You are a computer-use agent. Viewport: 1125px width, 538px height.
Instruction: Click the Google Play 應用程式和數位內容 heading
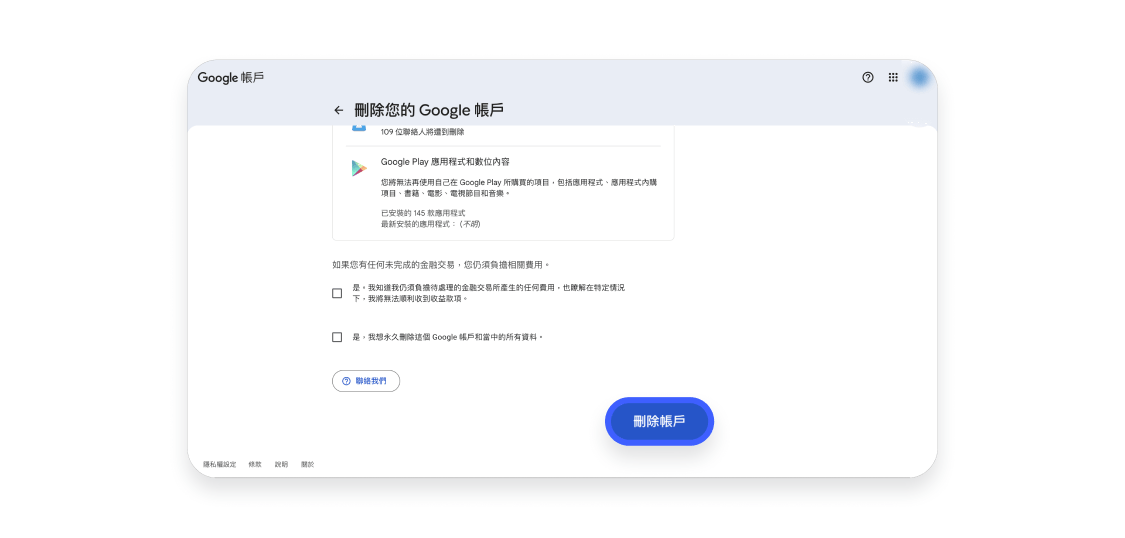tap(446, 162)
